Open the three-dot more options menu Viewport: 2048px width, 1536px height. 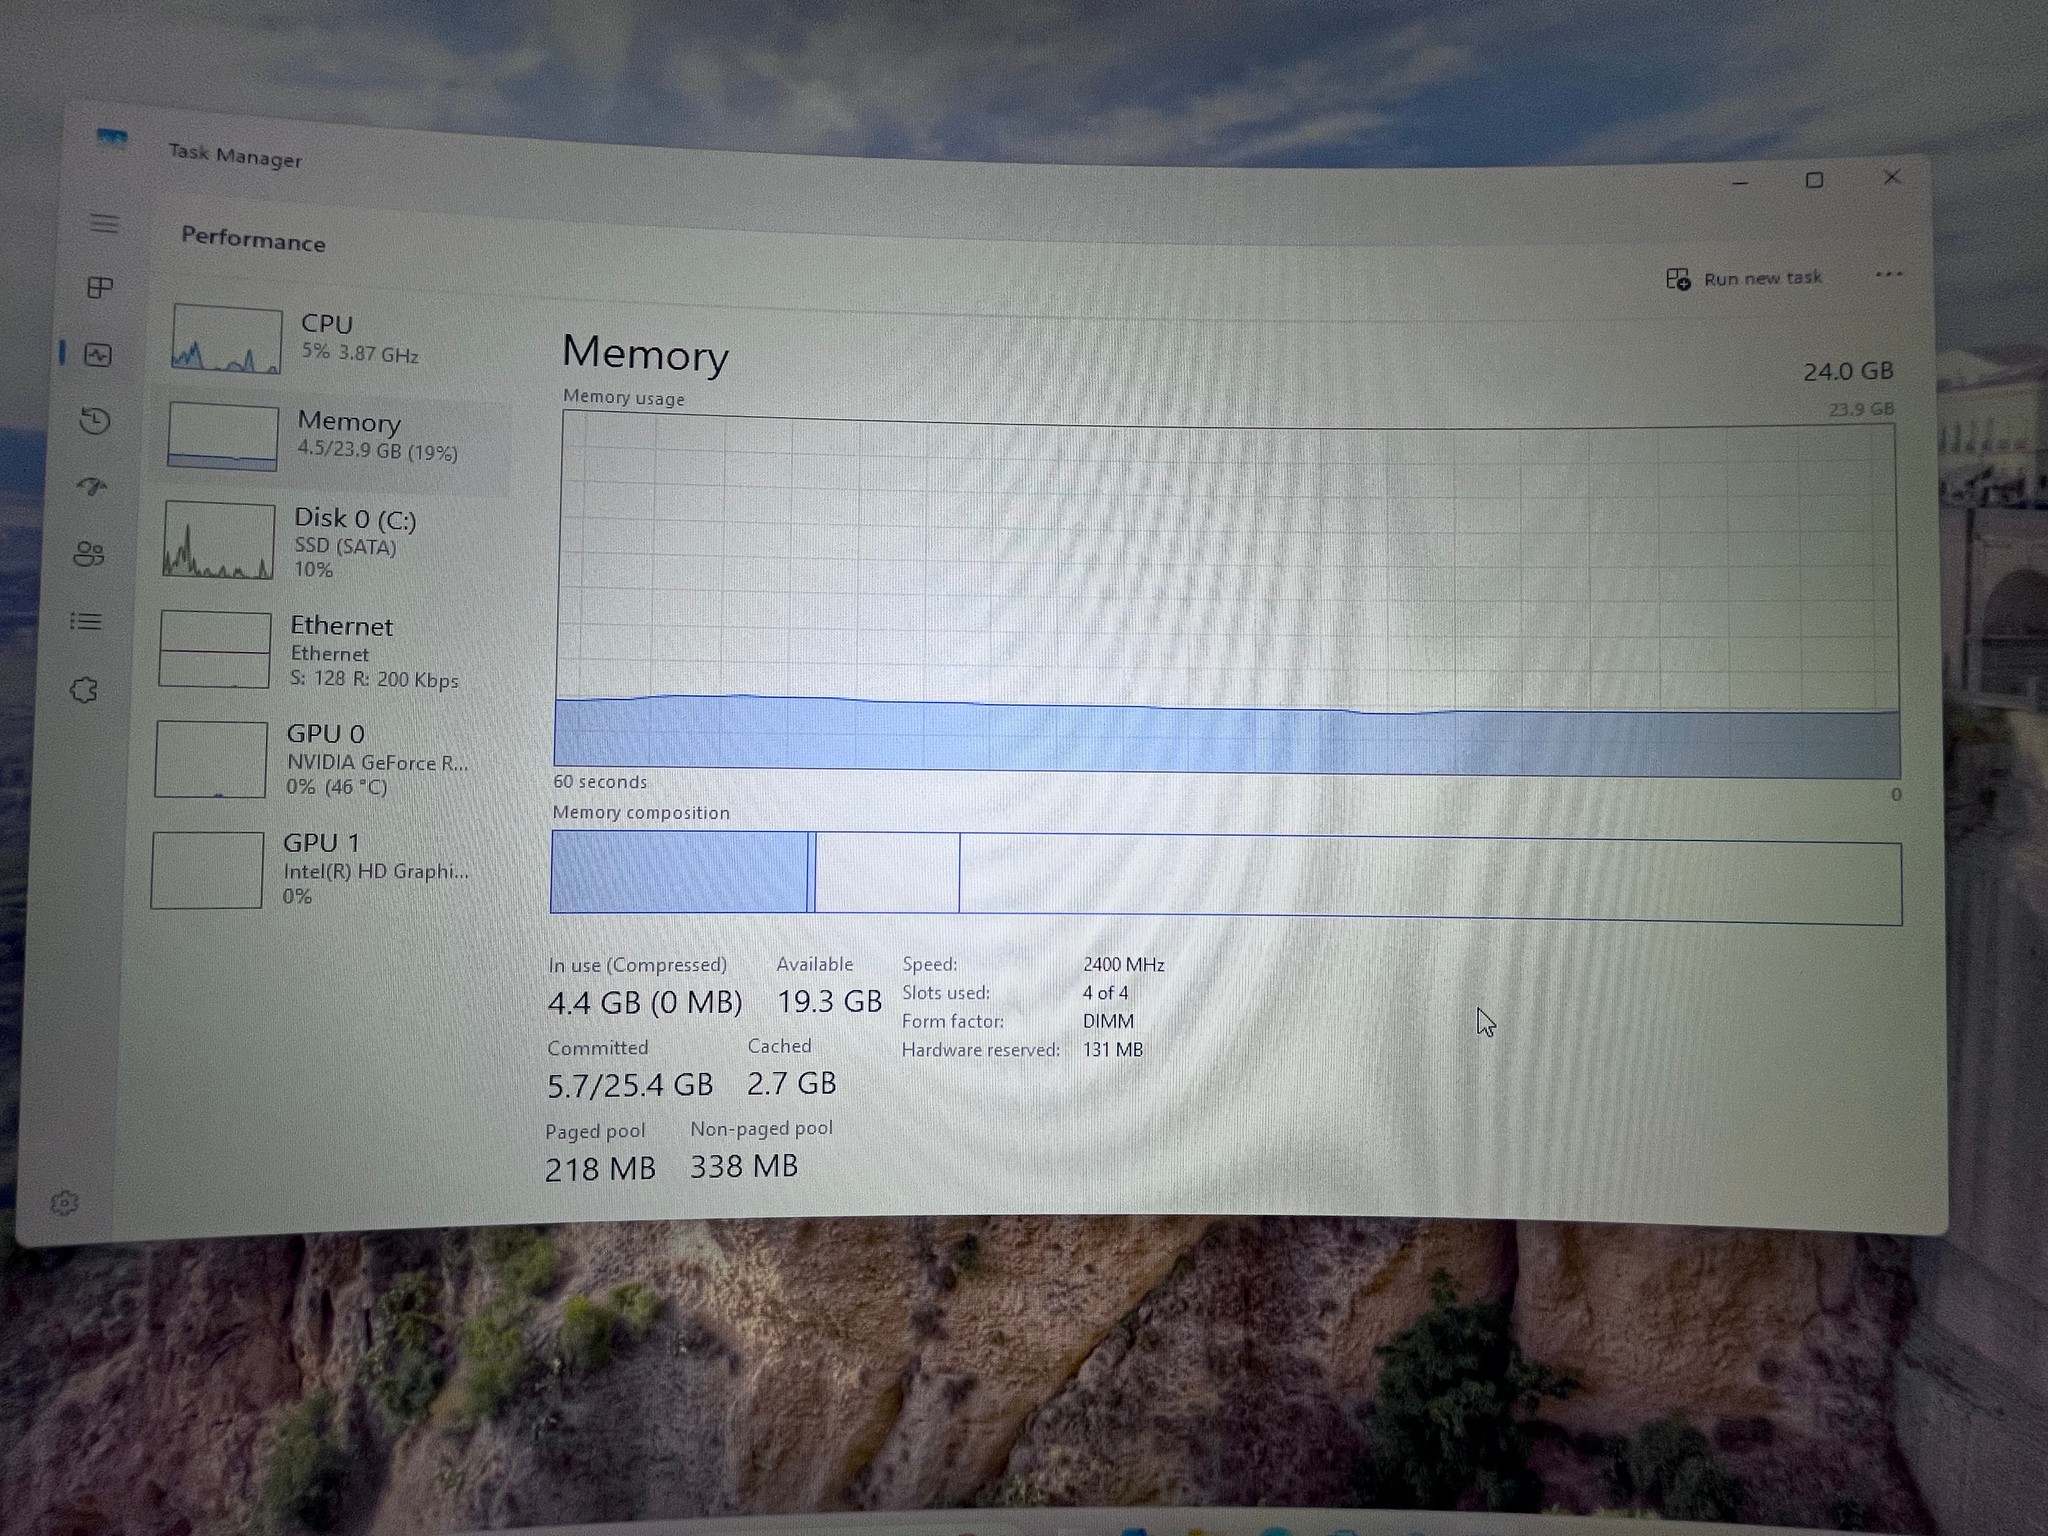click(x=1888, y=274)
